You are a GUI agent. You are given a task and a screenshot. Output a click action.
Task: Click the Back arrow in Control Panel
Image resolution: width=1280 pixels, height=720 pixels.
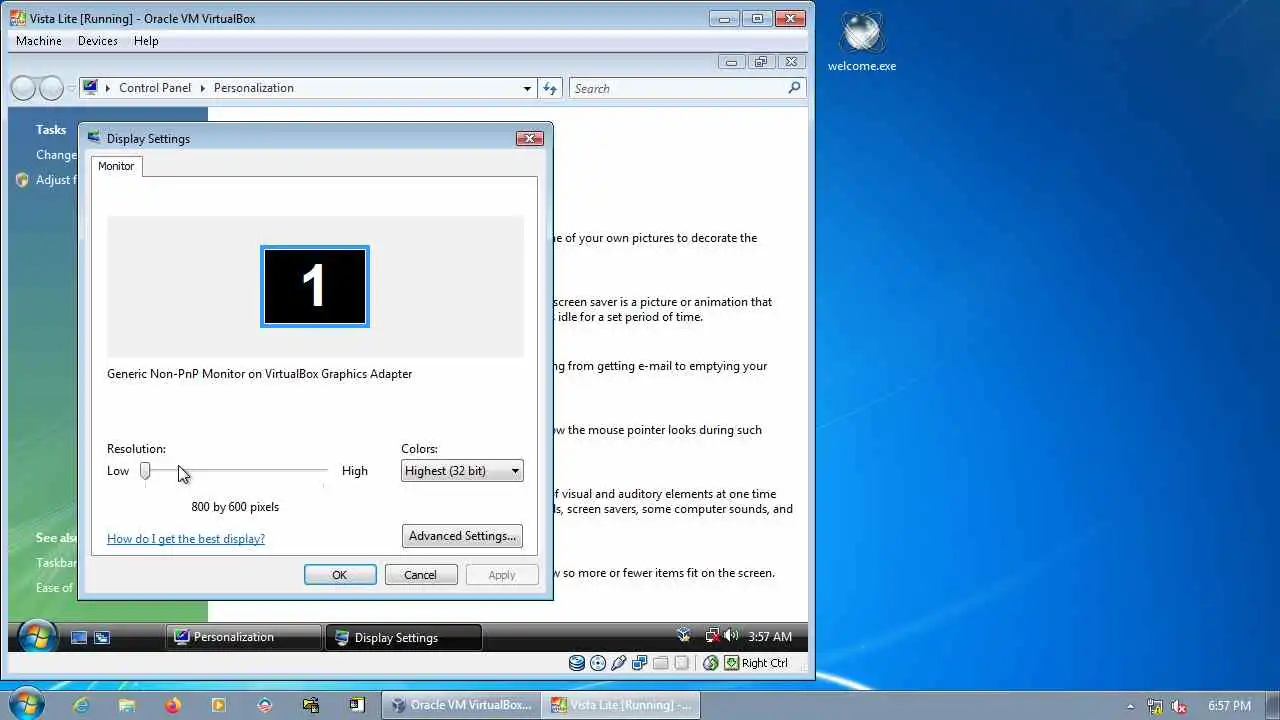[x=23, y=88]
